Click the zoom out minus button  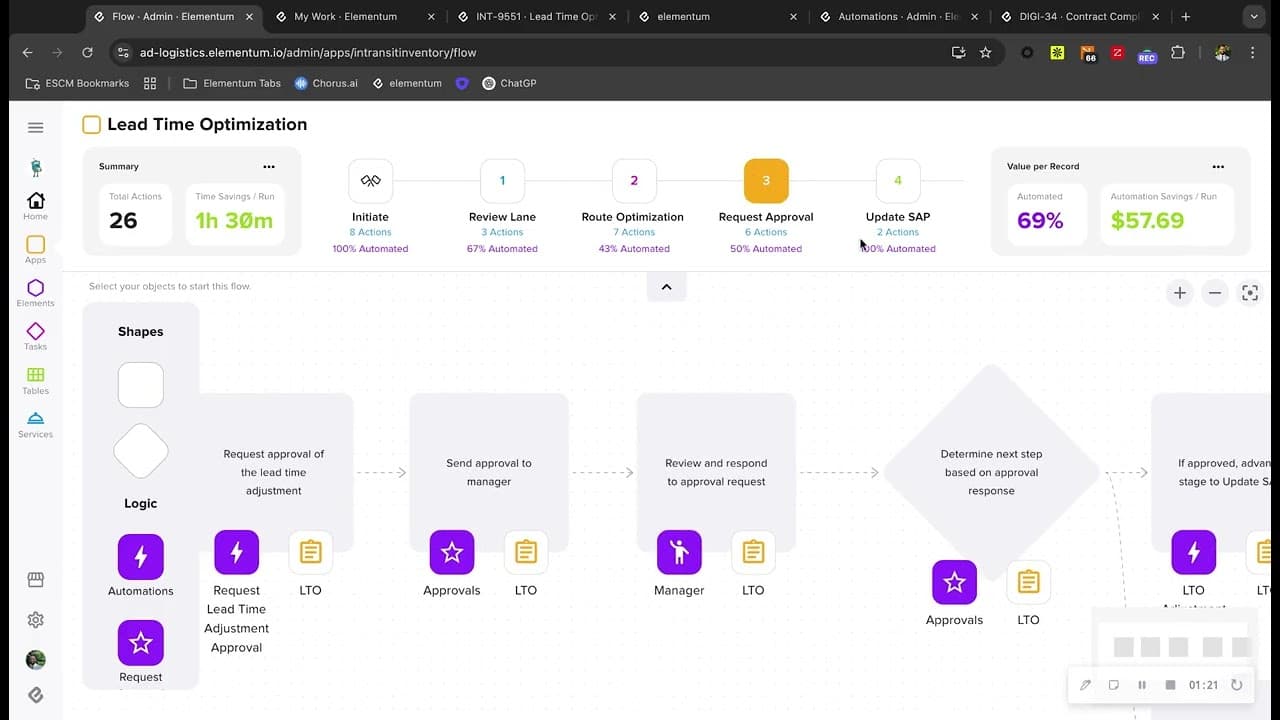pyautogui.click(x=1215, y=293)
